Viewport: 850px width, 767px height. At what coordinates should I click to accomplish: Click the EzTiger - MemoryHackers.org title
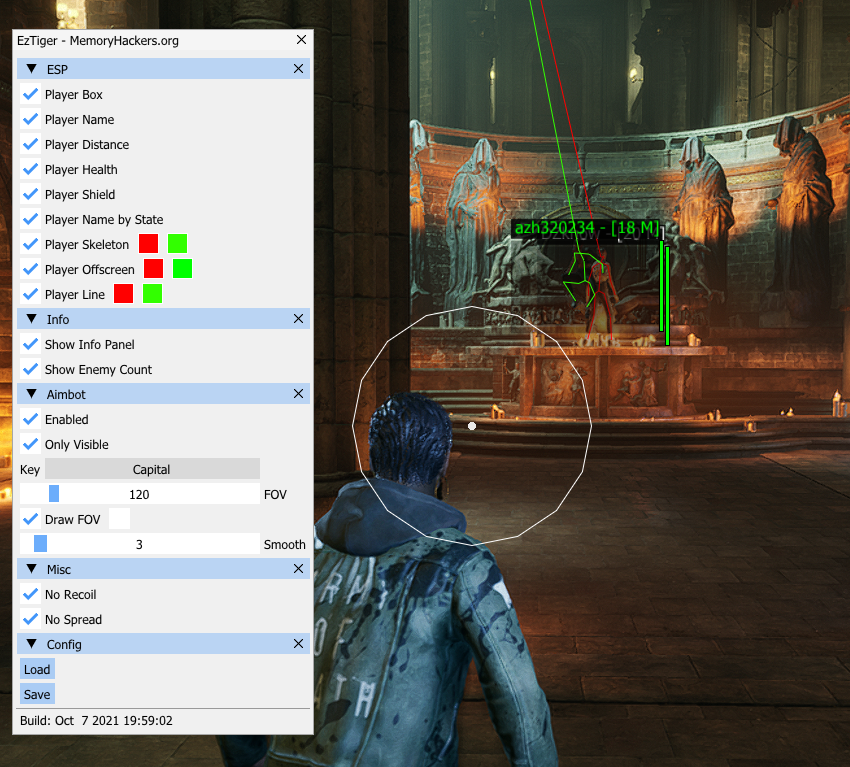98,41
